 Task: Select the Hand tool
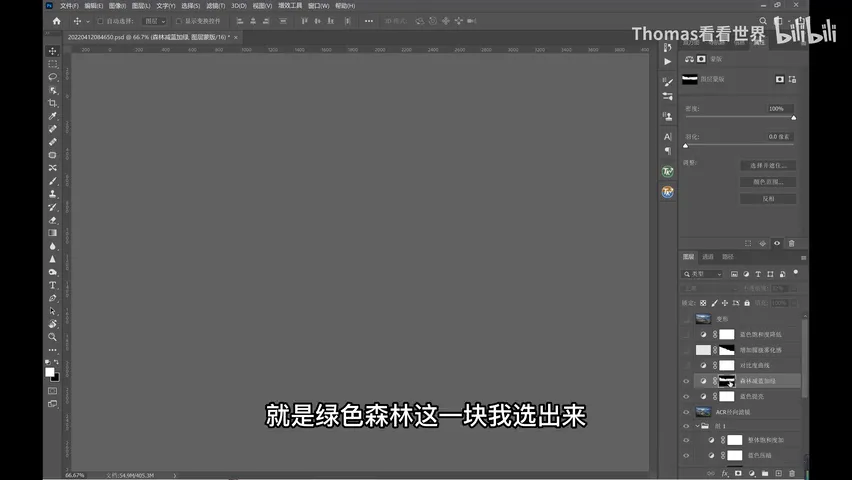(53, 324)
